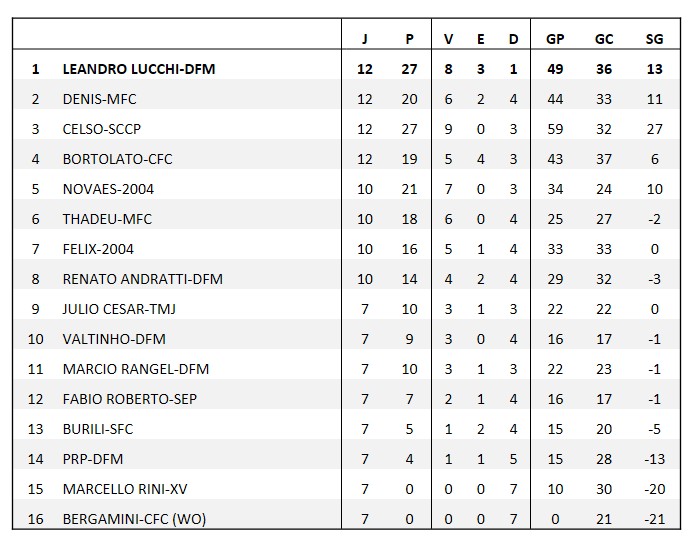Select CELSO-SCCP row name
Image resolution: width=699 pixels, height=540 pixels.
click(x=102, y=129)
